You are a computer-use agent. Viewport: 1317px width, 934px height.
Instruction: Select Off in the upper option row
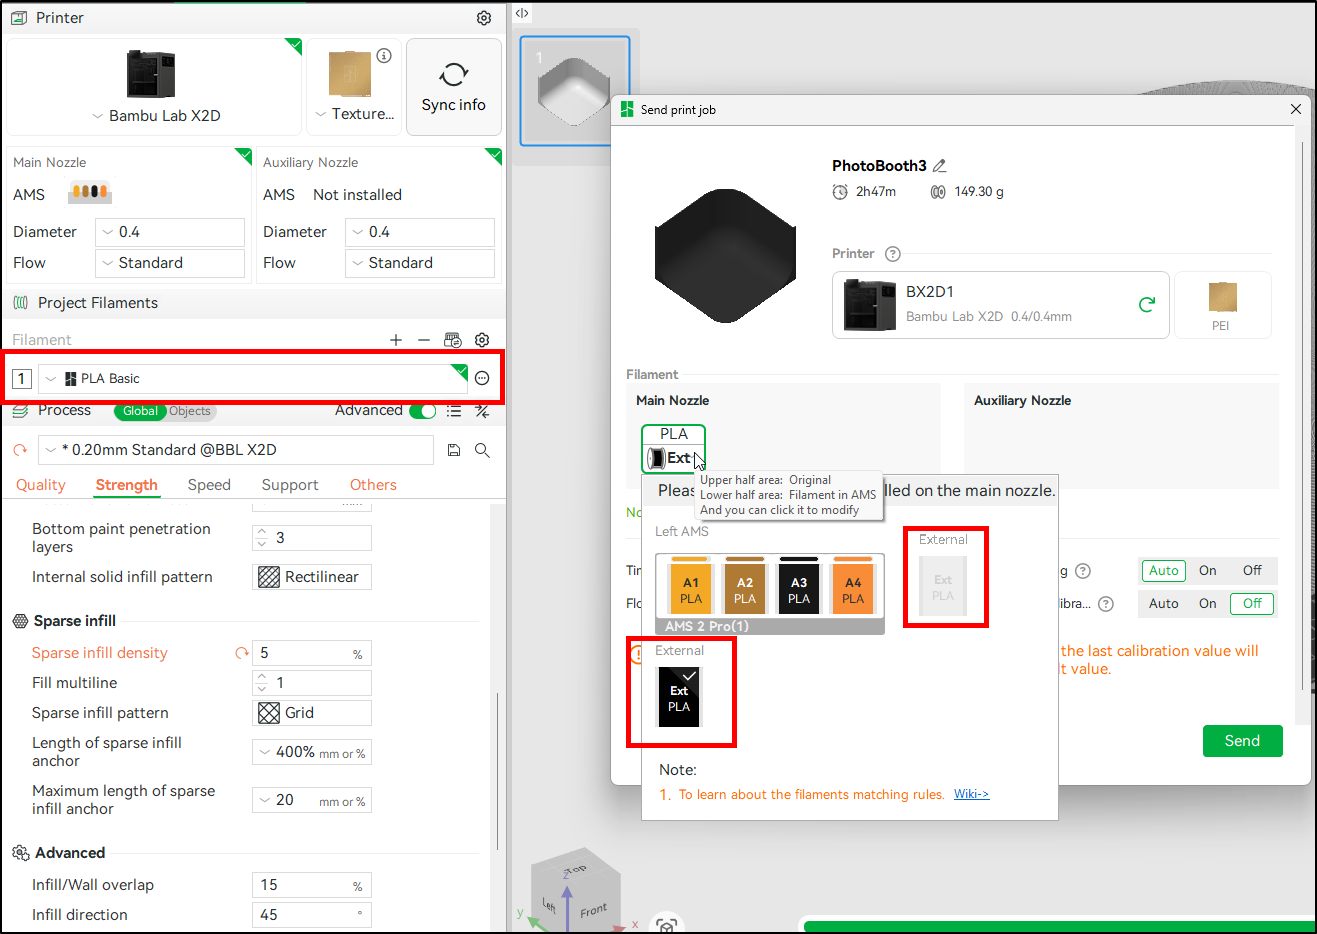coord(1252,571)
